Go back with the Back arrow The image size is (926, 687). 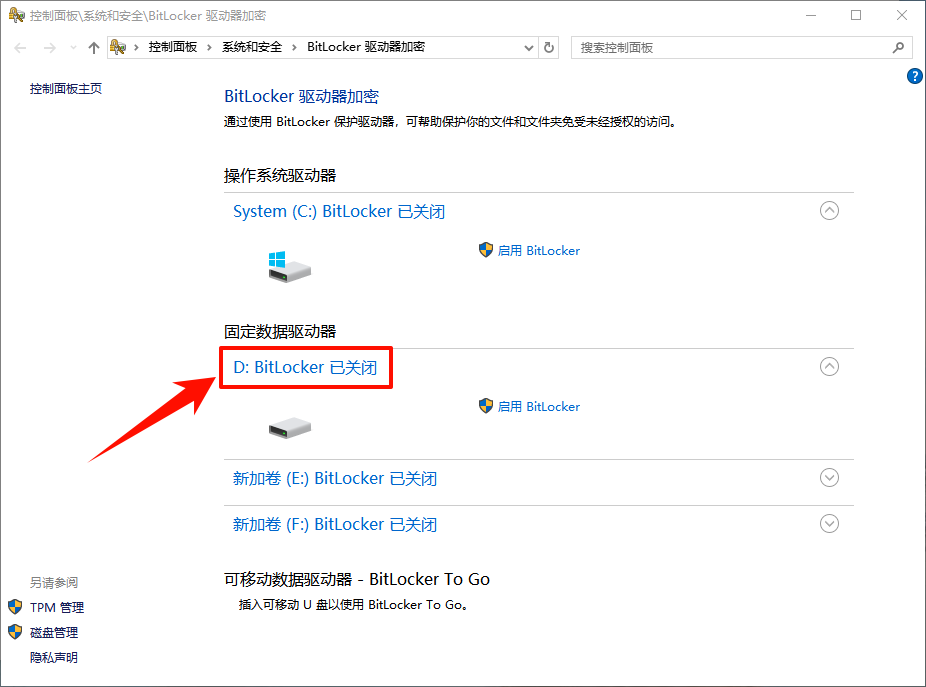21,48
